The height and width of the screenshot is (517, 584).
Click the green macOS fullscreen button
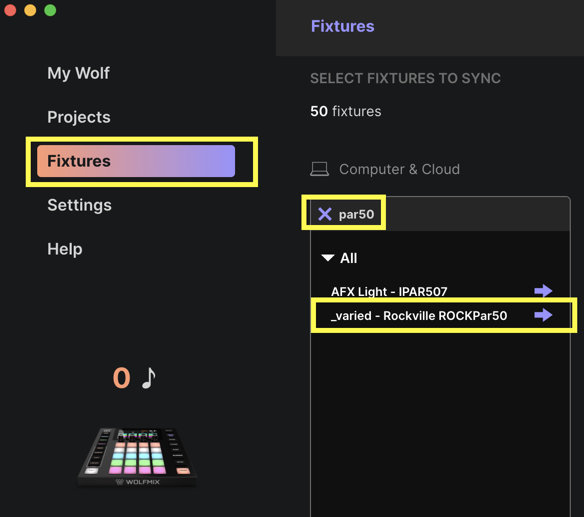coord(50,10)
